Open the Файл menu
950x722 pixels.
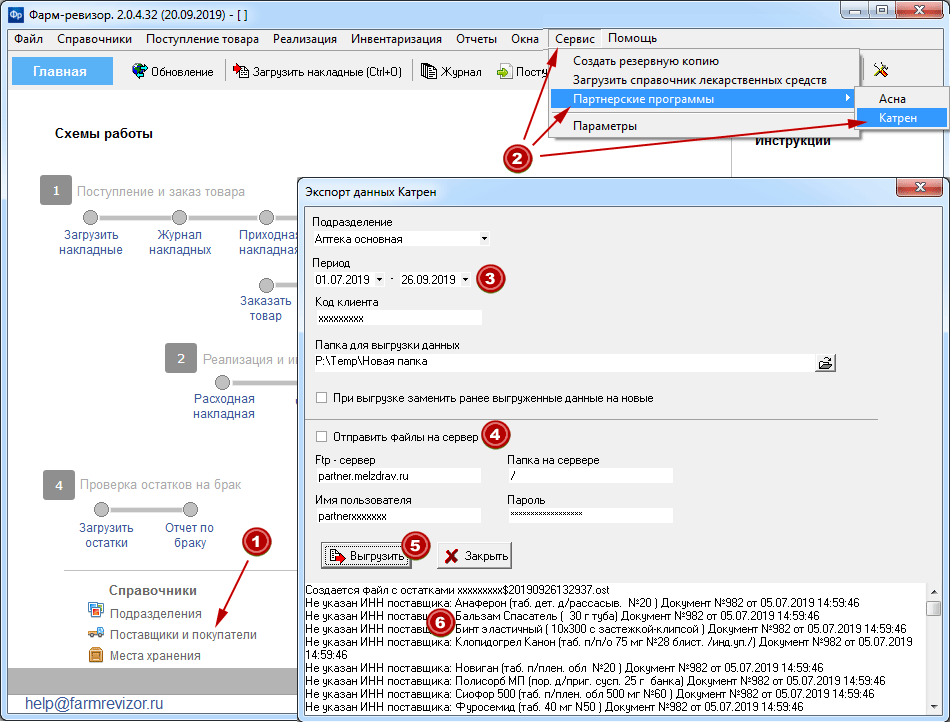pos(28,39)
